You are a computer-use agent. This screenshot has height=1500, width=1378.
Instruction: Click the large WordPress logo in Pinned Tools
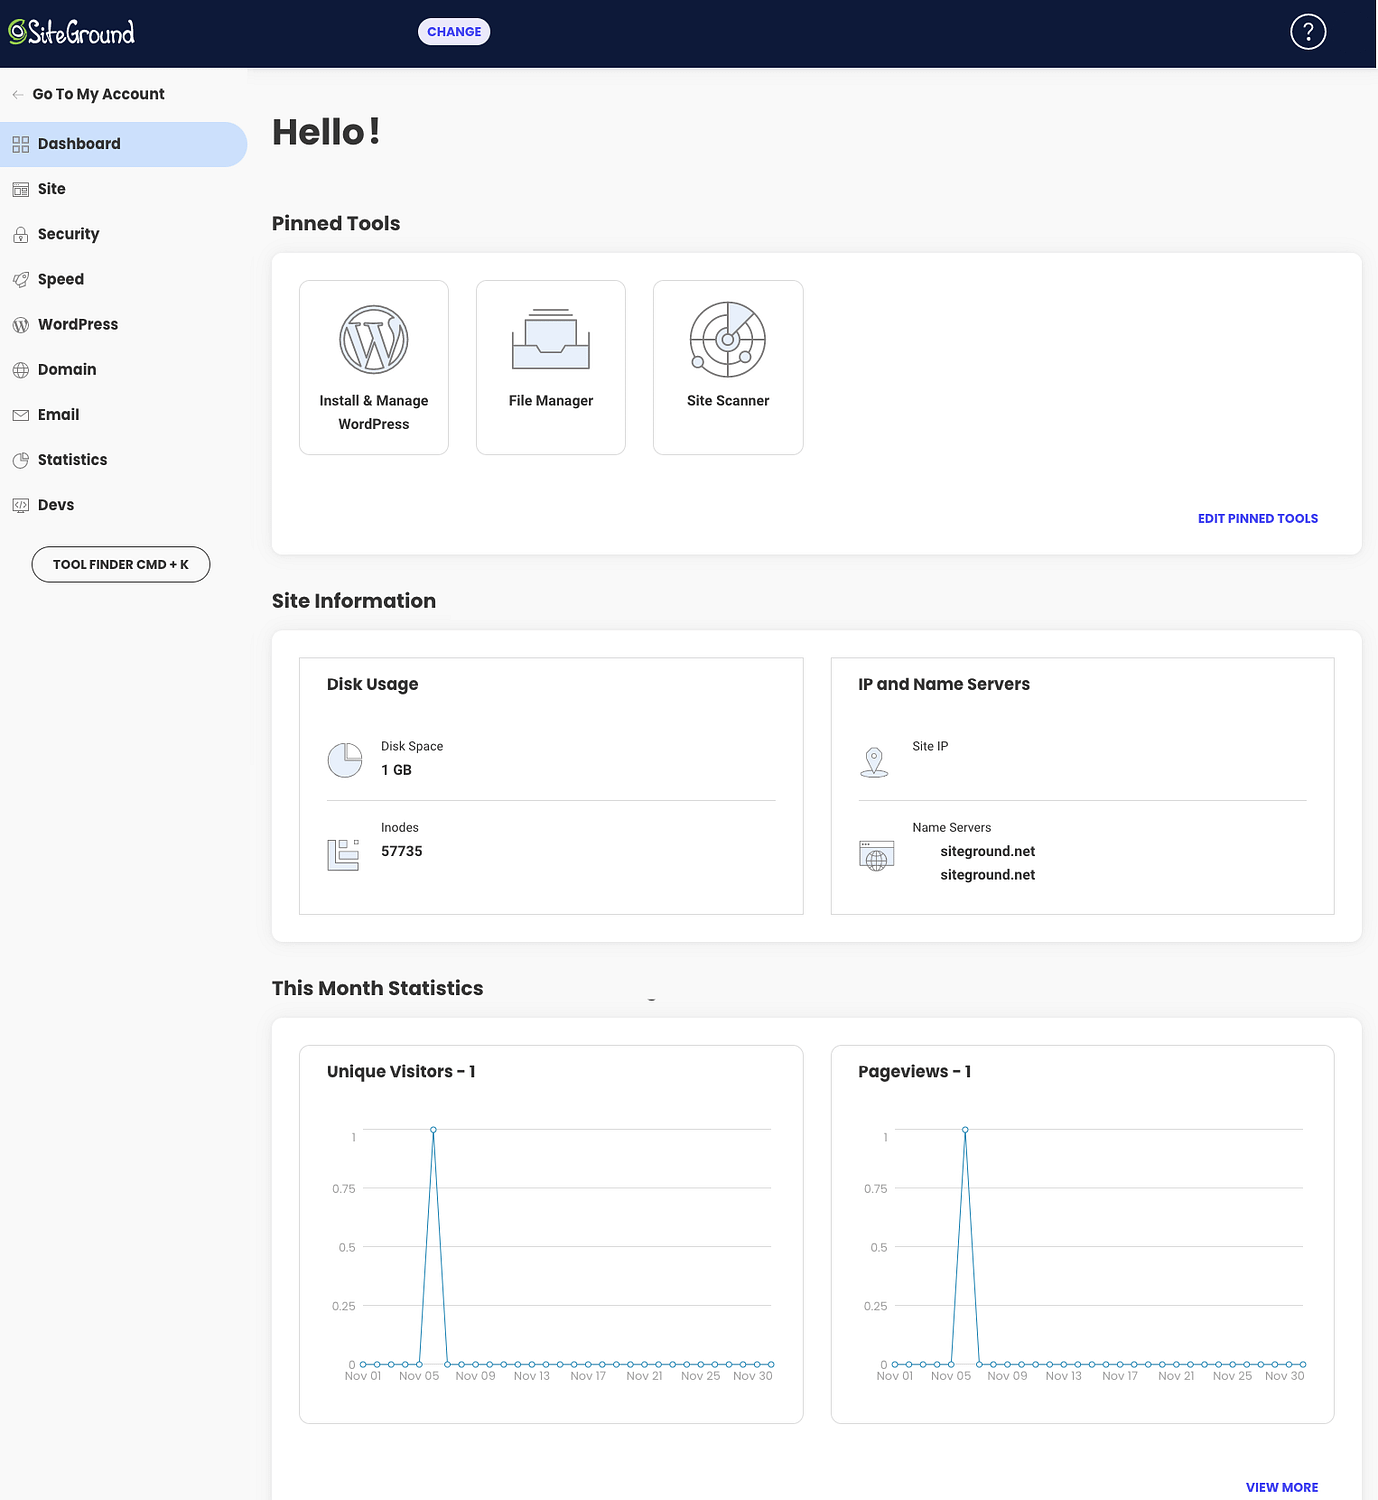point(374,339)
